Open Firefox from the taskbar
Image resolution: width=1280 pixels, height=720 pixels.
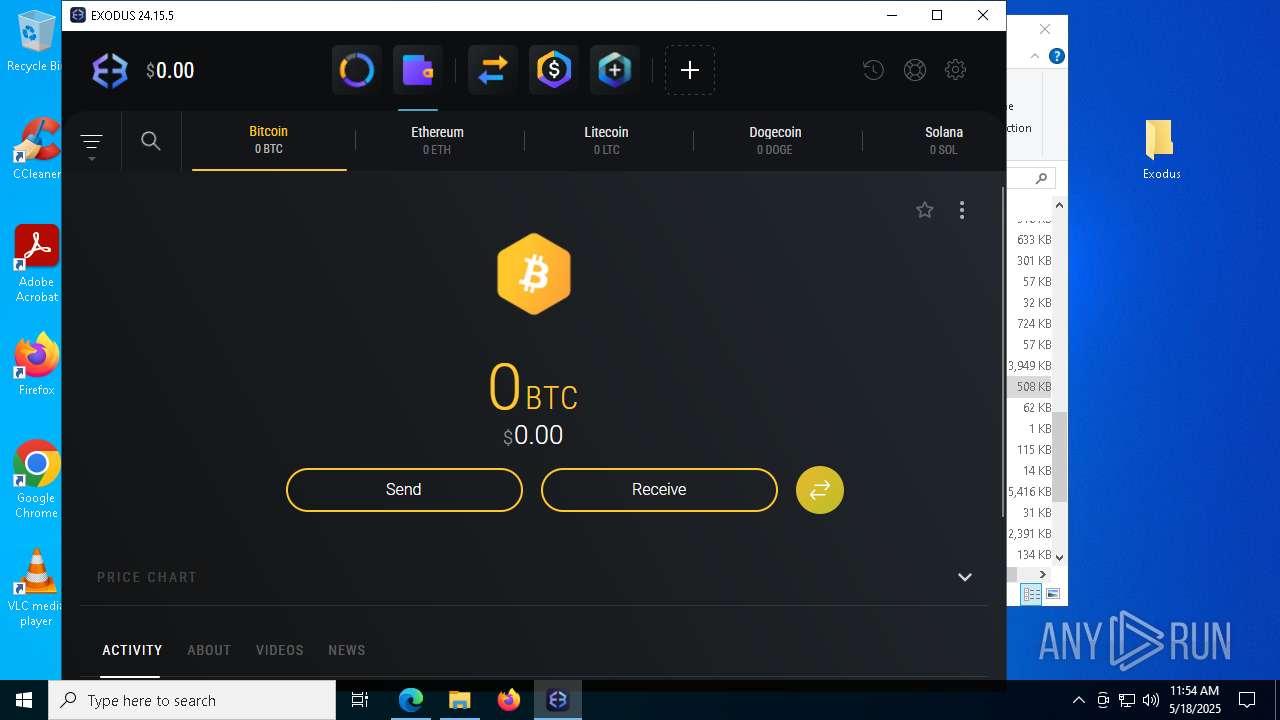click(x=509, y=700)
